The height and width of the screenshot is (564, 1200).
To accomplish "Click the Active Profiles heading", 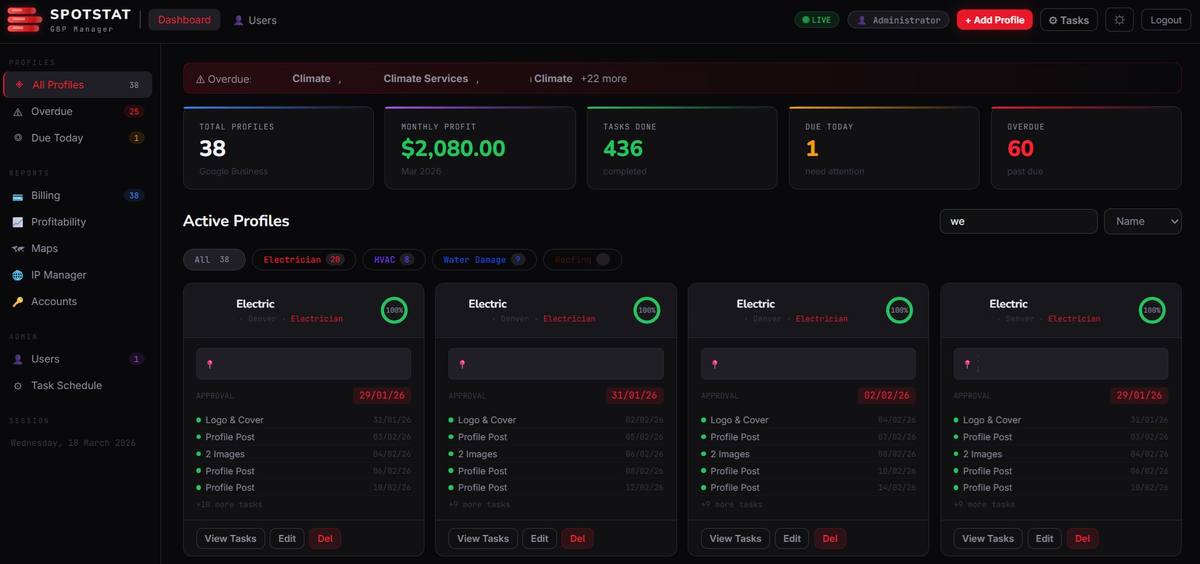I will 236,221.
